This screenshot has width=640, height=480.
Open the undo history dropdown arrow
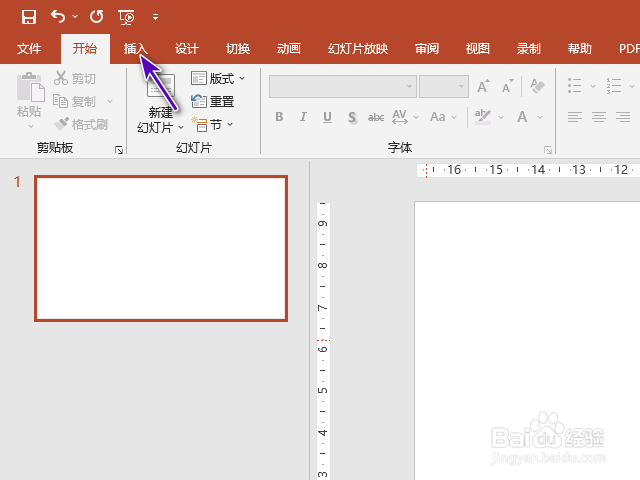coord(75,17)
